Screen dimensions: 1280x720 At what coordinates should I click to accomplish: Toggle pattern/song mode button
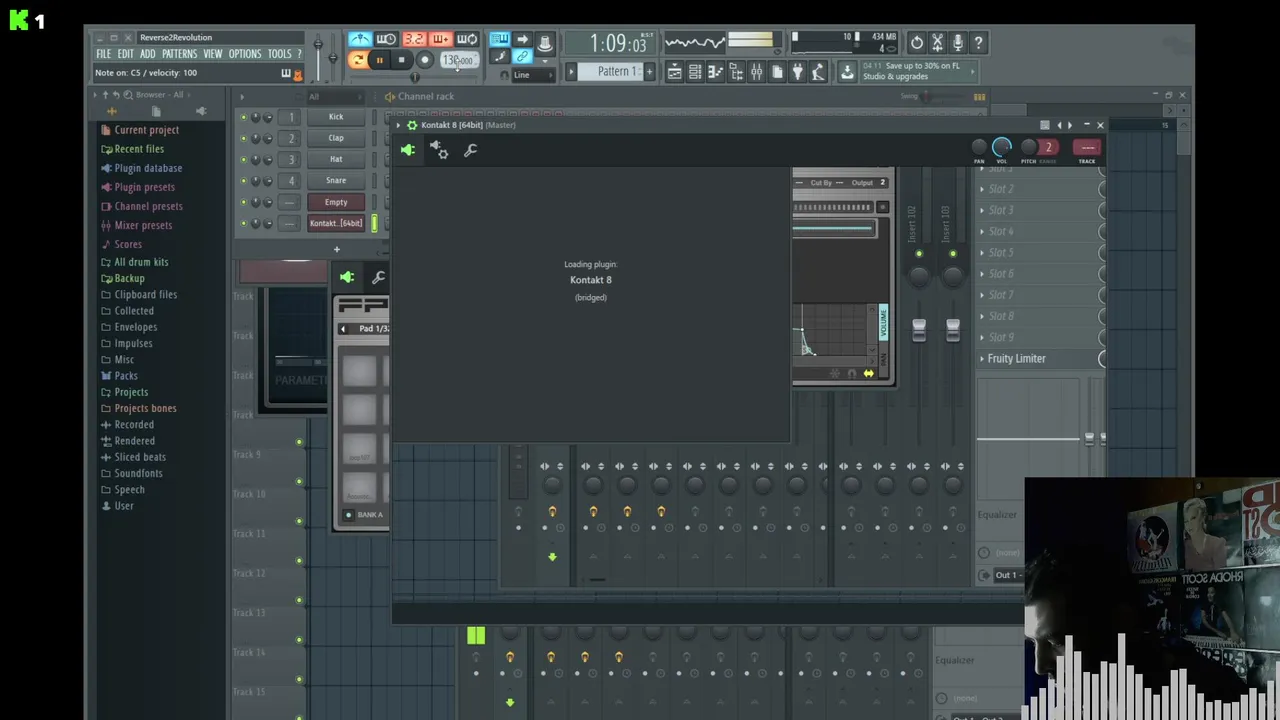coord(357,60)
